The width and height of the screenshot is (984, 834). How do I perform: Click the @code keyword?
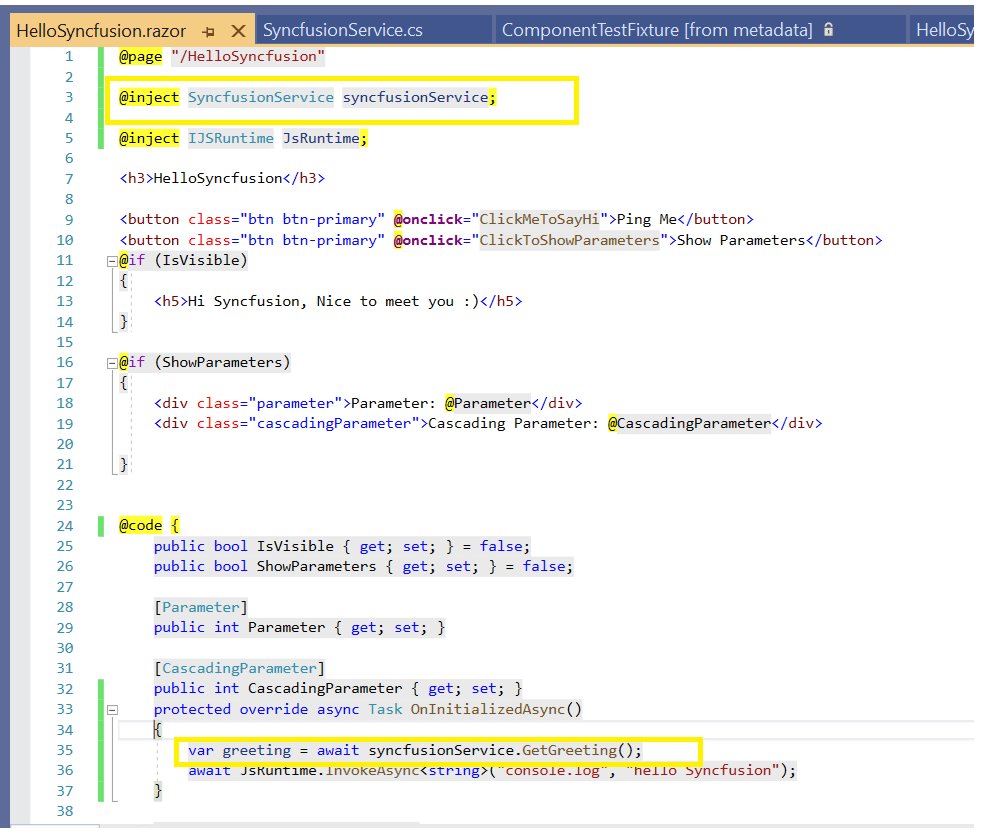(x=141, y=525)
